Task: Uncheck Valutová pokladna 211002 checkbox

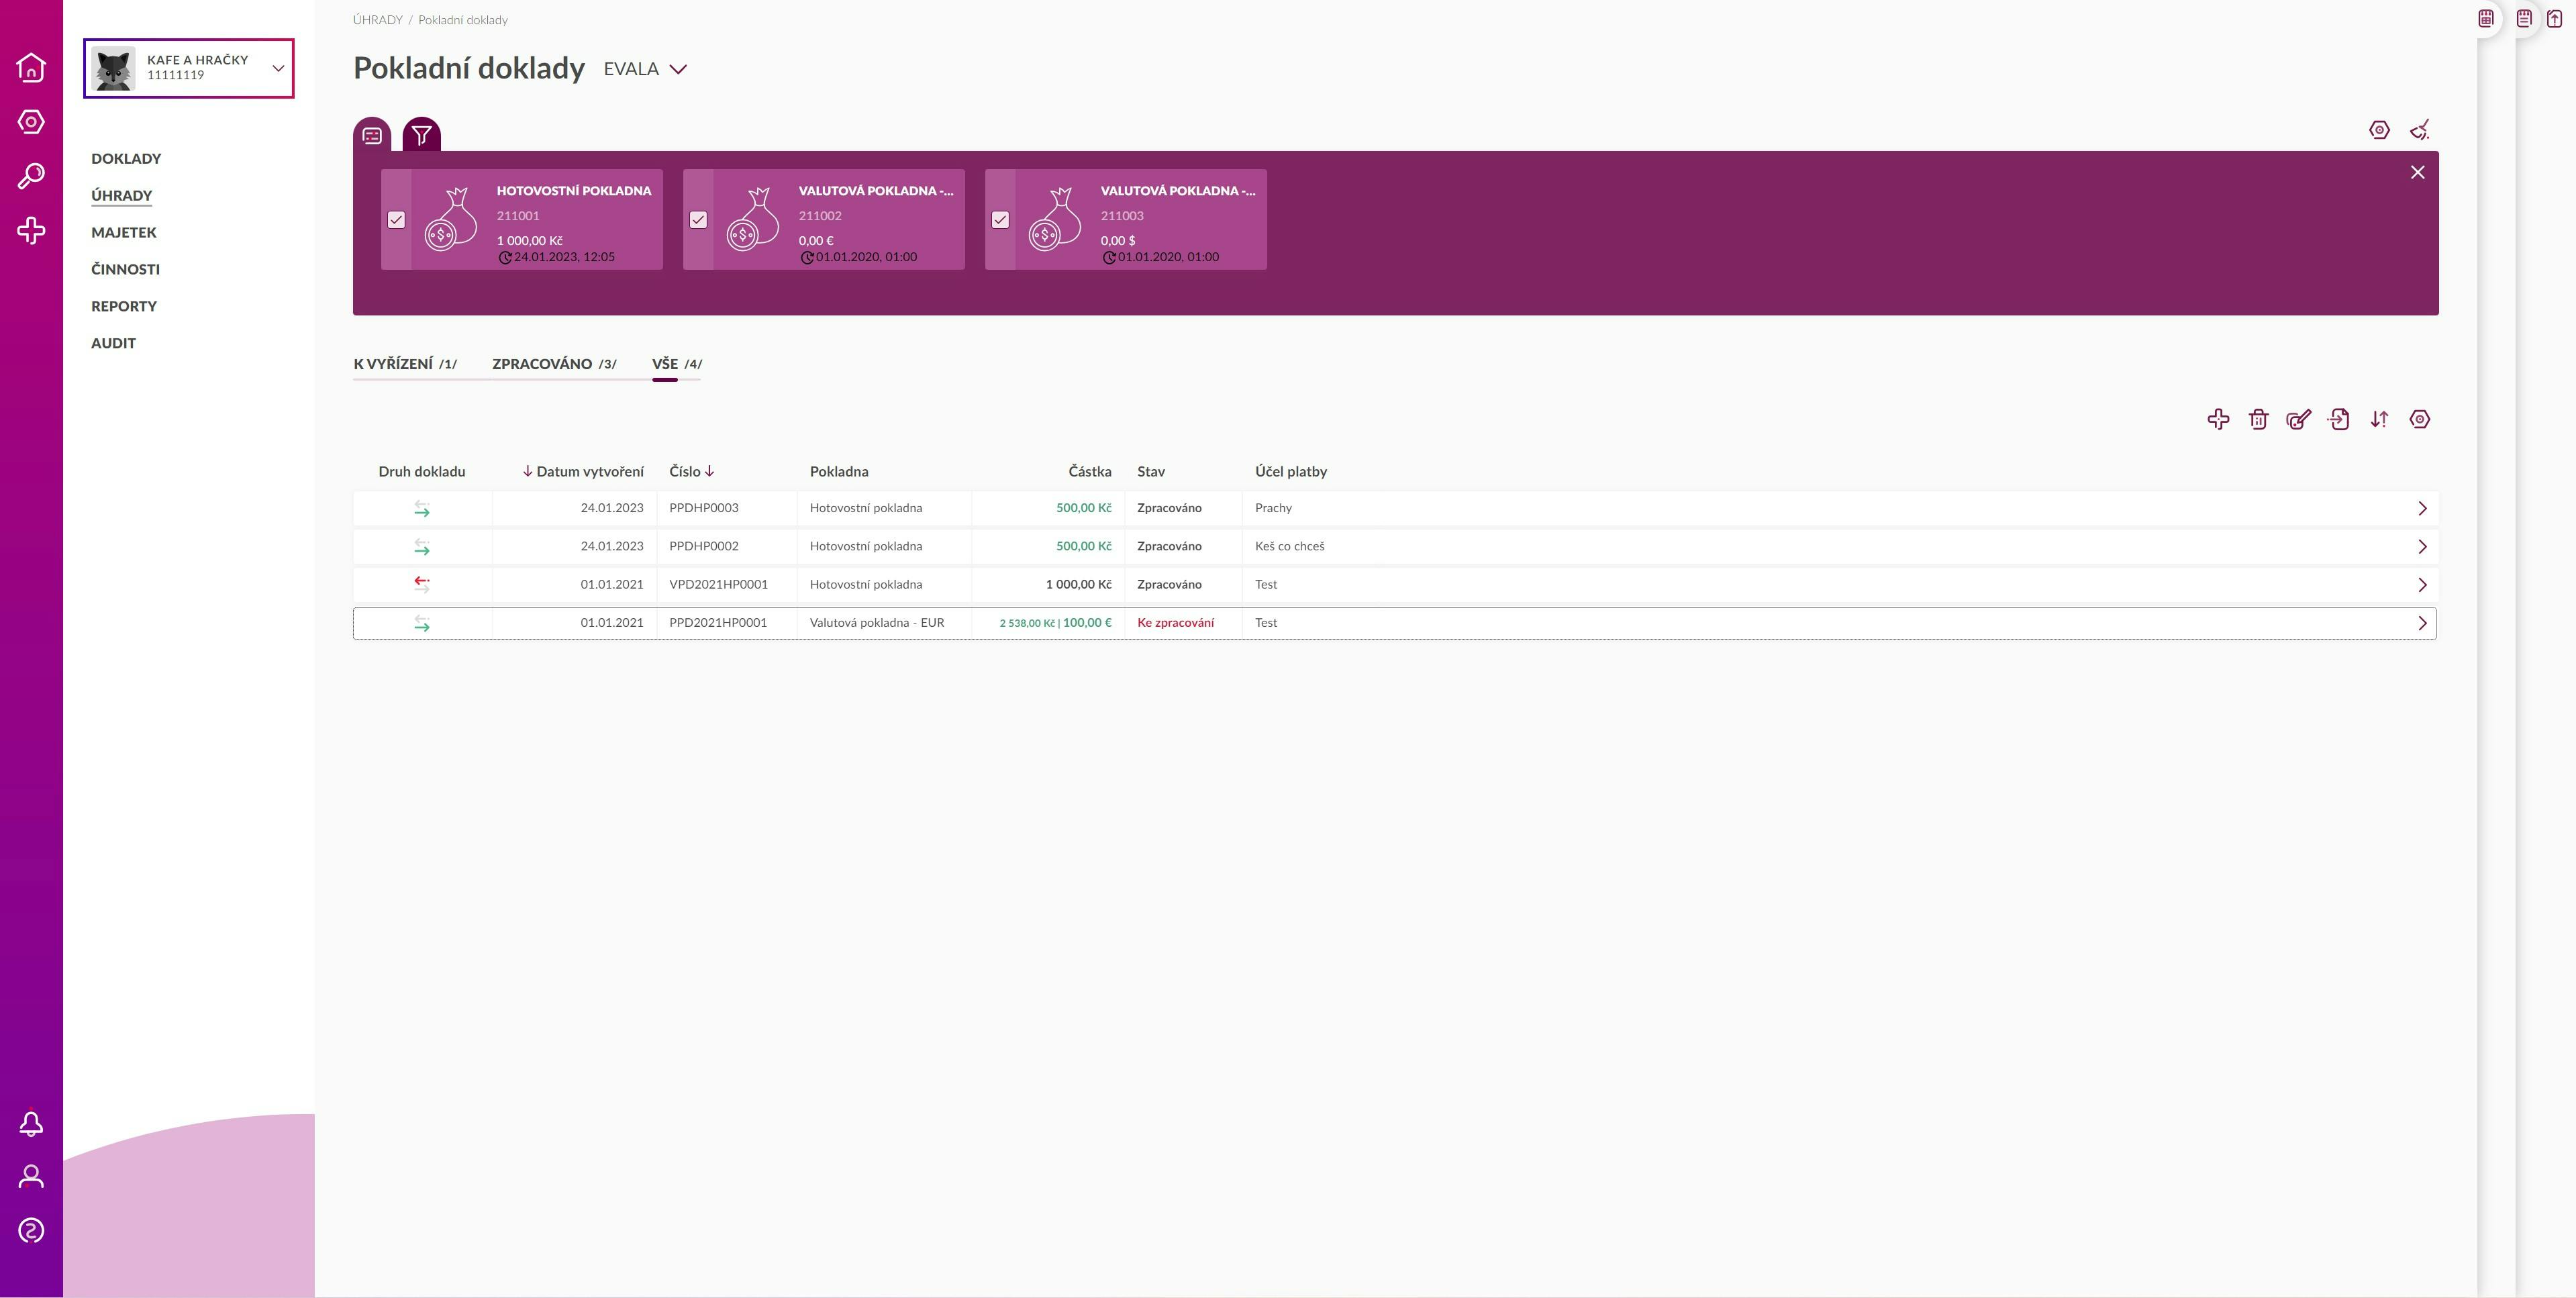Action: 698,219
